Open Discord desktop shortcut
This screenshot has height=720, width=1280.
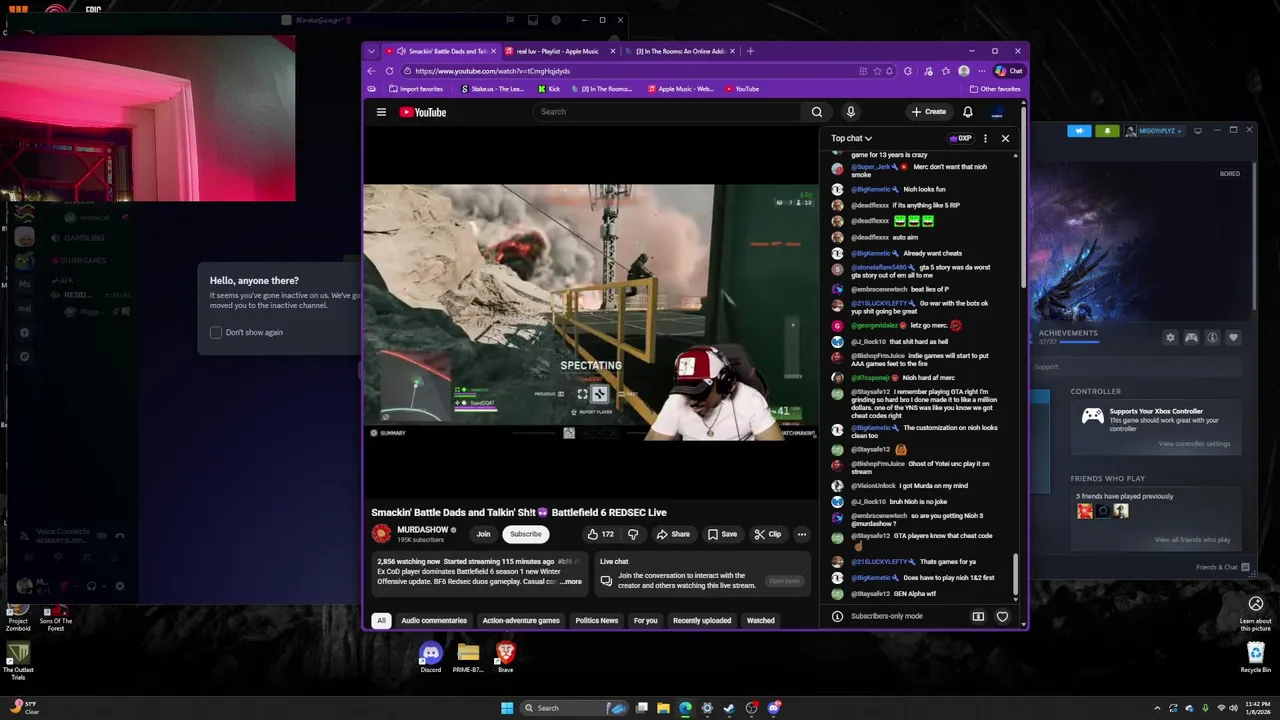[431, 657]
